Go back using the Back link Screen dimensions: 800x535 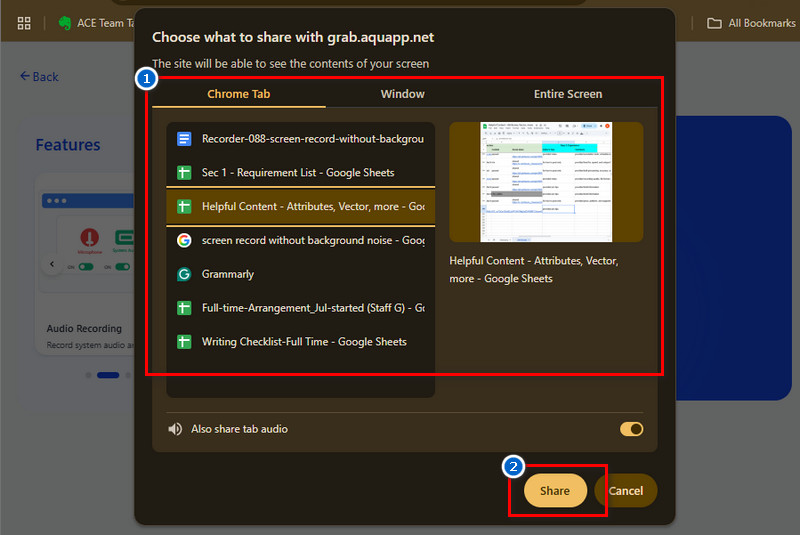[x=39, y=77]
